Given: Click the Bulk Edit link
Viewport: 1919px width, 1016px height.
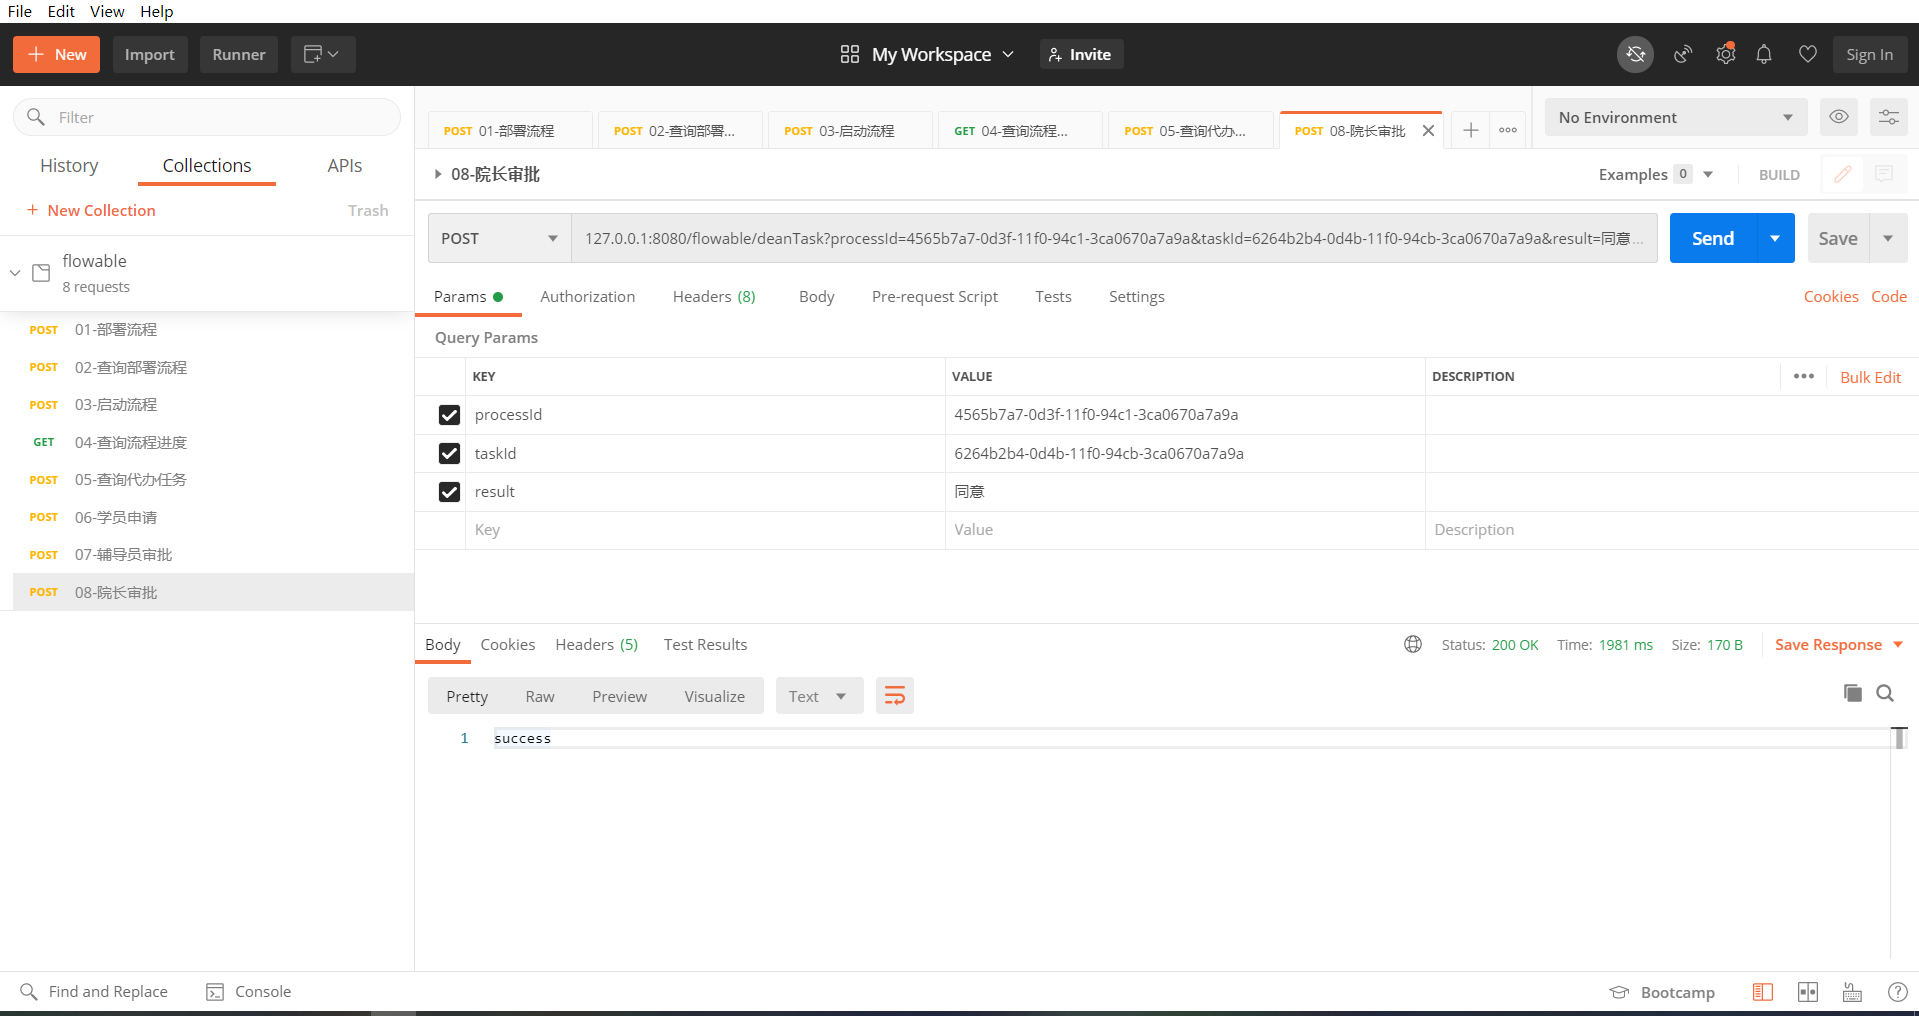Looking at the screenshot, I should pos(1870,377).
